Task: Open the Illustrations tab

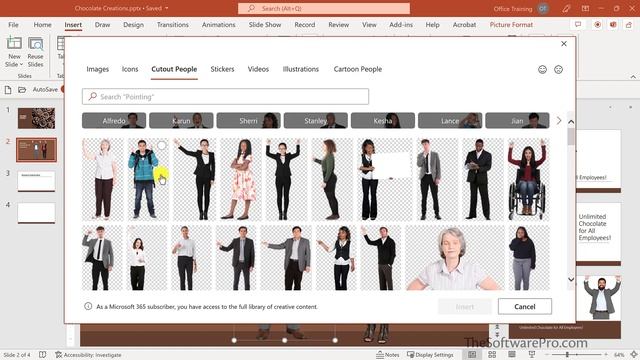Action: pos(301,69)
